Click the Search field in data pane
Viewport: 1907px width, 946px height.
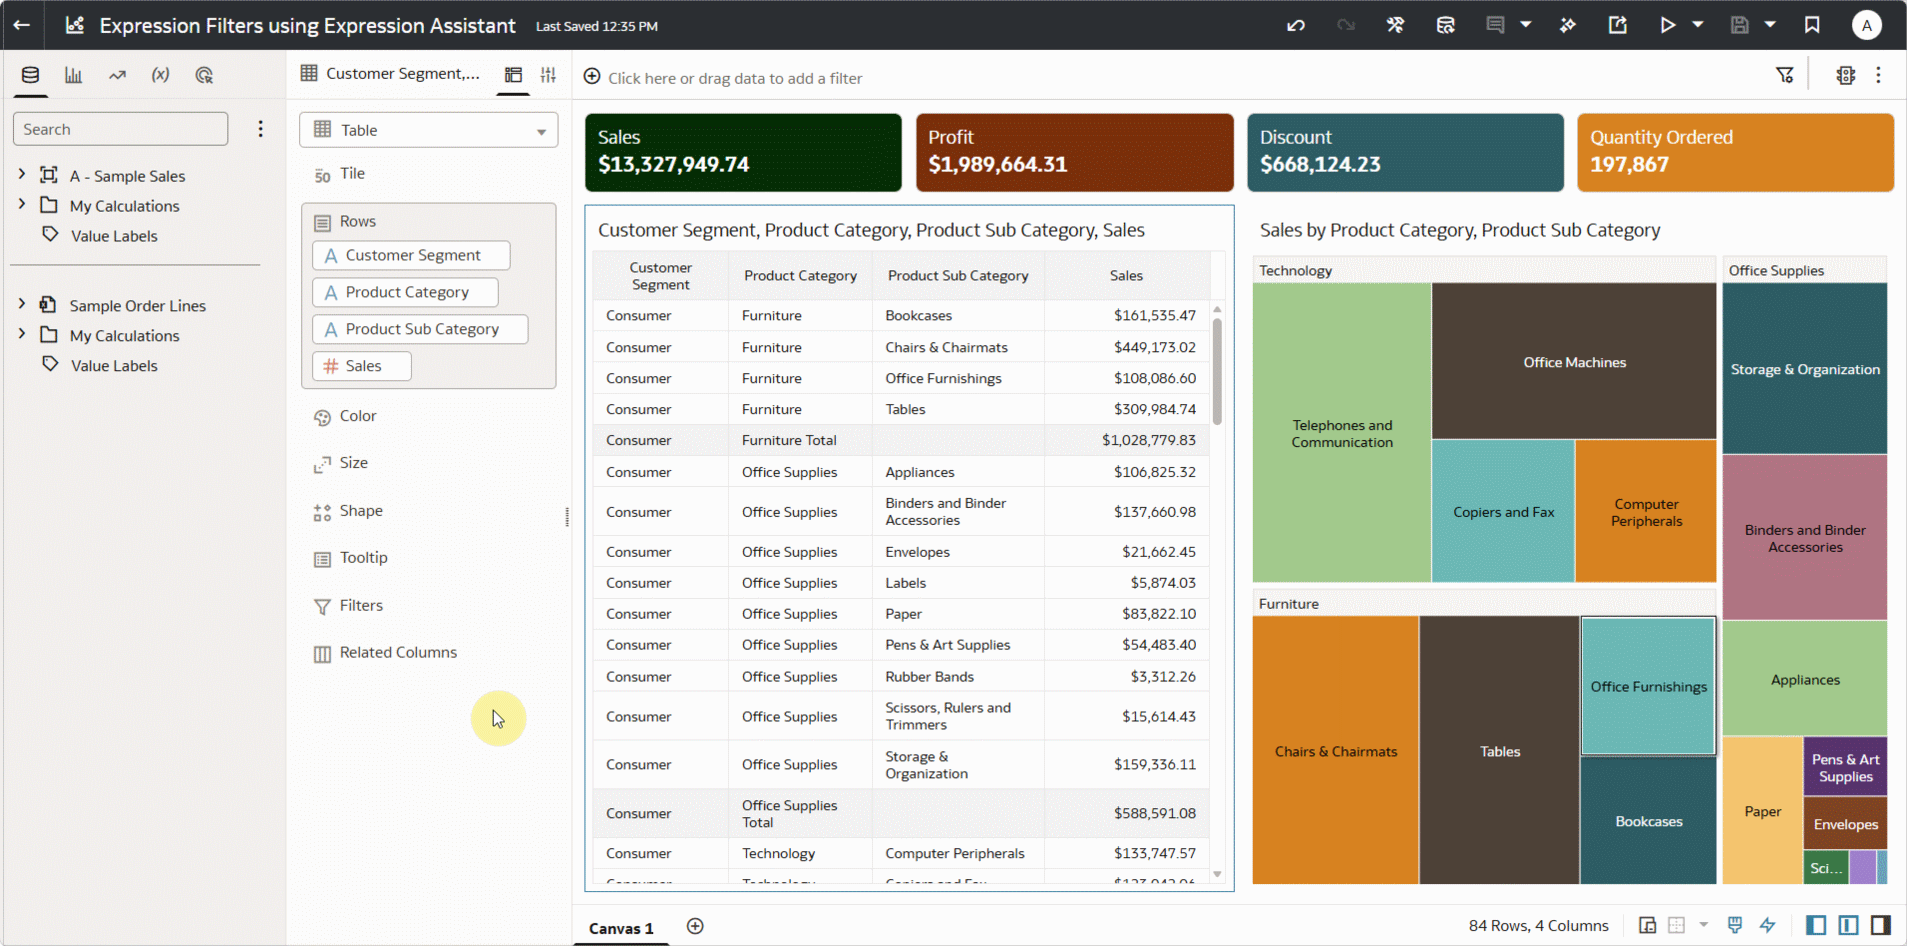tap(120, 129)
